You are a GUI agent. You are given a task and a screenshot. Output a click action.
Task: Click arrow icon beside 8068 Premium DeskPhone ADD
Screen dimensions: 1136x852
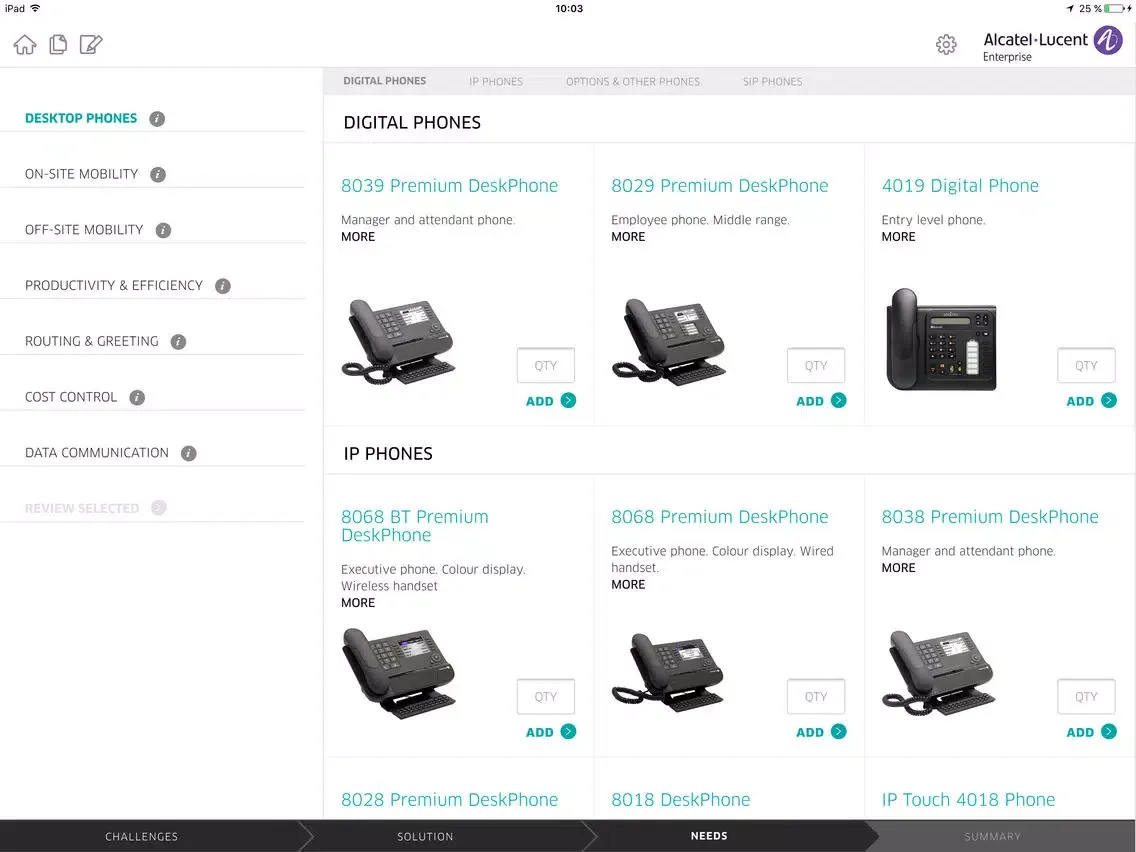[839, 732]
